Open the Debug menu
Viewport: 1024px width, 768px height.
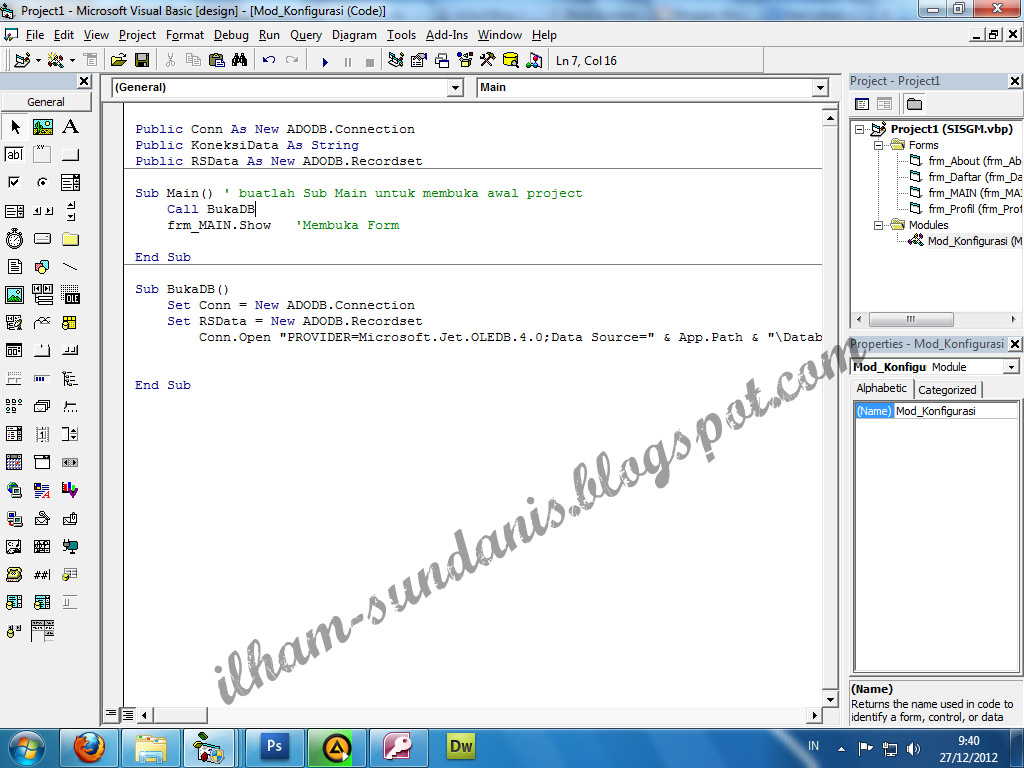(x=231, y=35)
